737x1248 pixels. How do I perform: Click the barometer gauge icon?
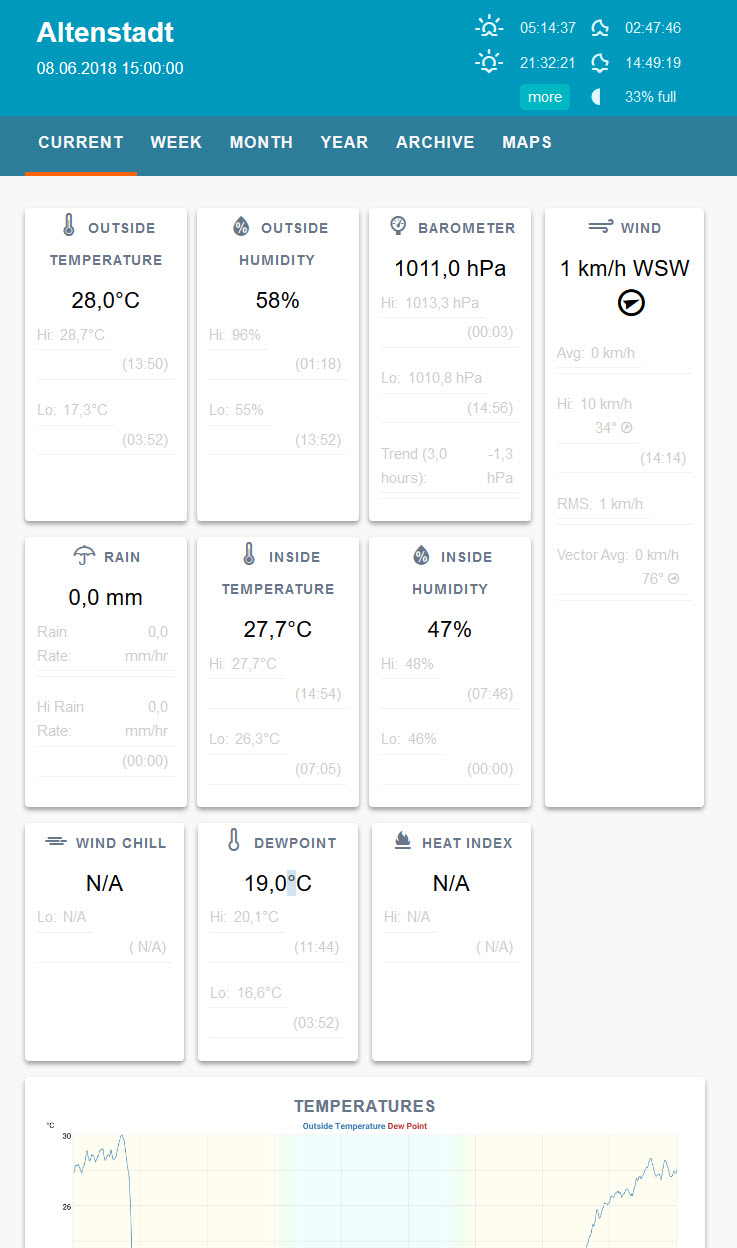398,226
